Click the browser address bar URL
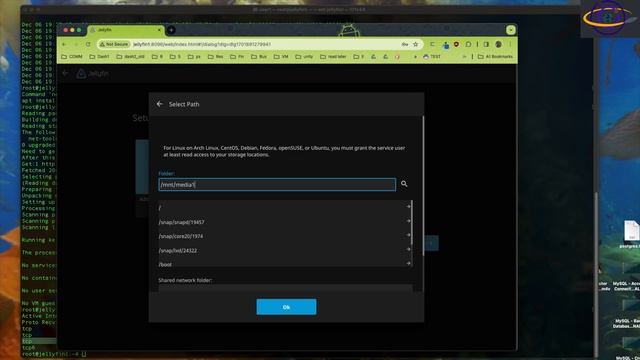Image resolution: width=640 pixels, height=360 pixels. point(202,44)
